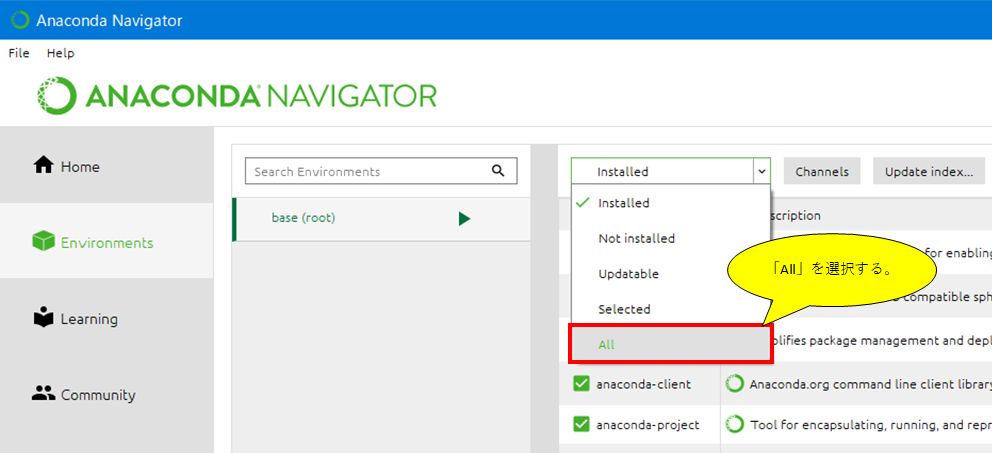992x453 pixels.
Task: Click the anaconda-project package name
Action: pos(648,425)
